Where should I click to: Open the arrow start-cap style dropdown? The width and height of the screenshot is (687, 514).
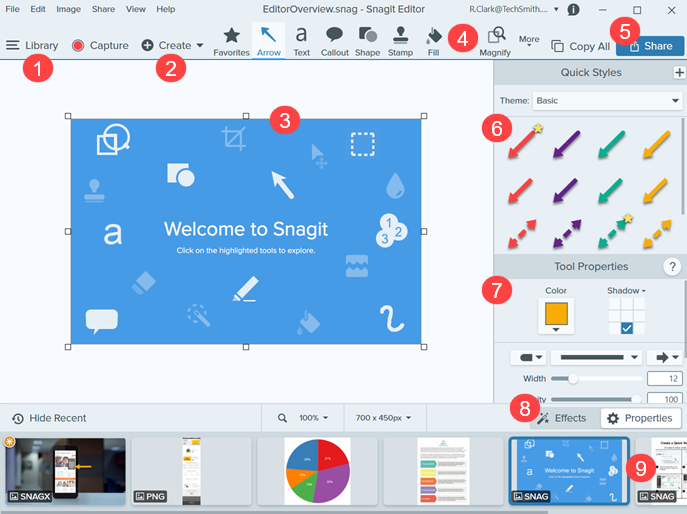(529, 358)
